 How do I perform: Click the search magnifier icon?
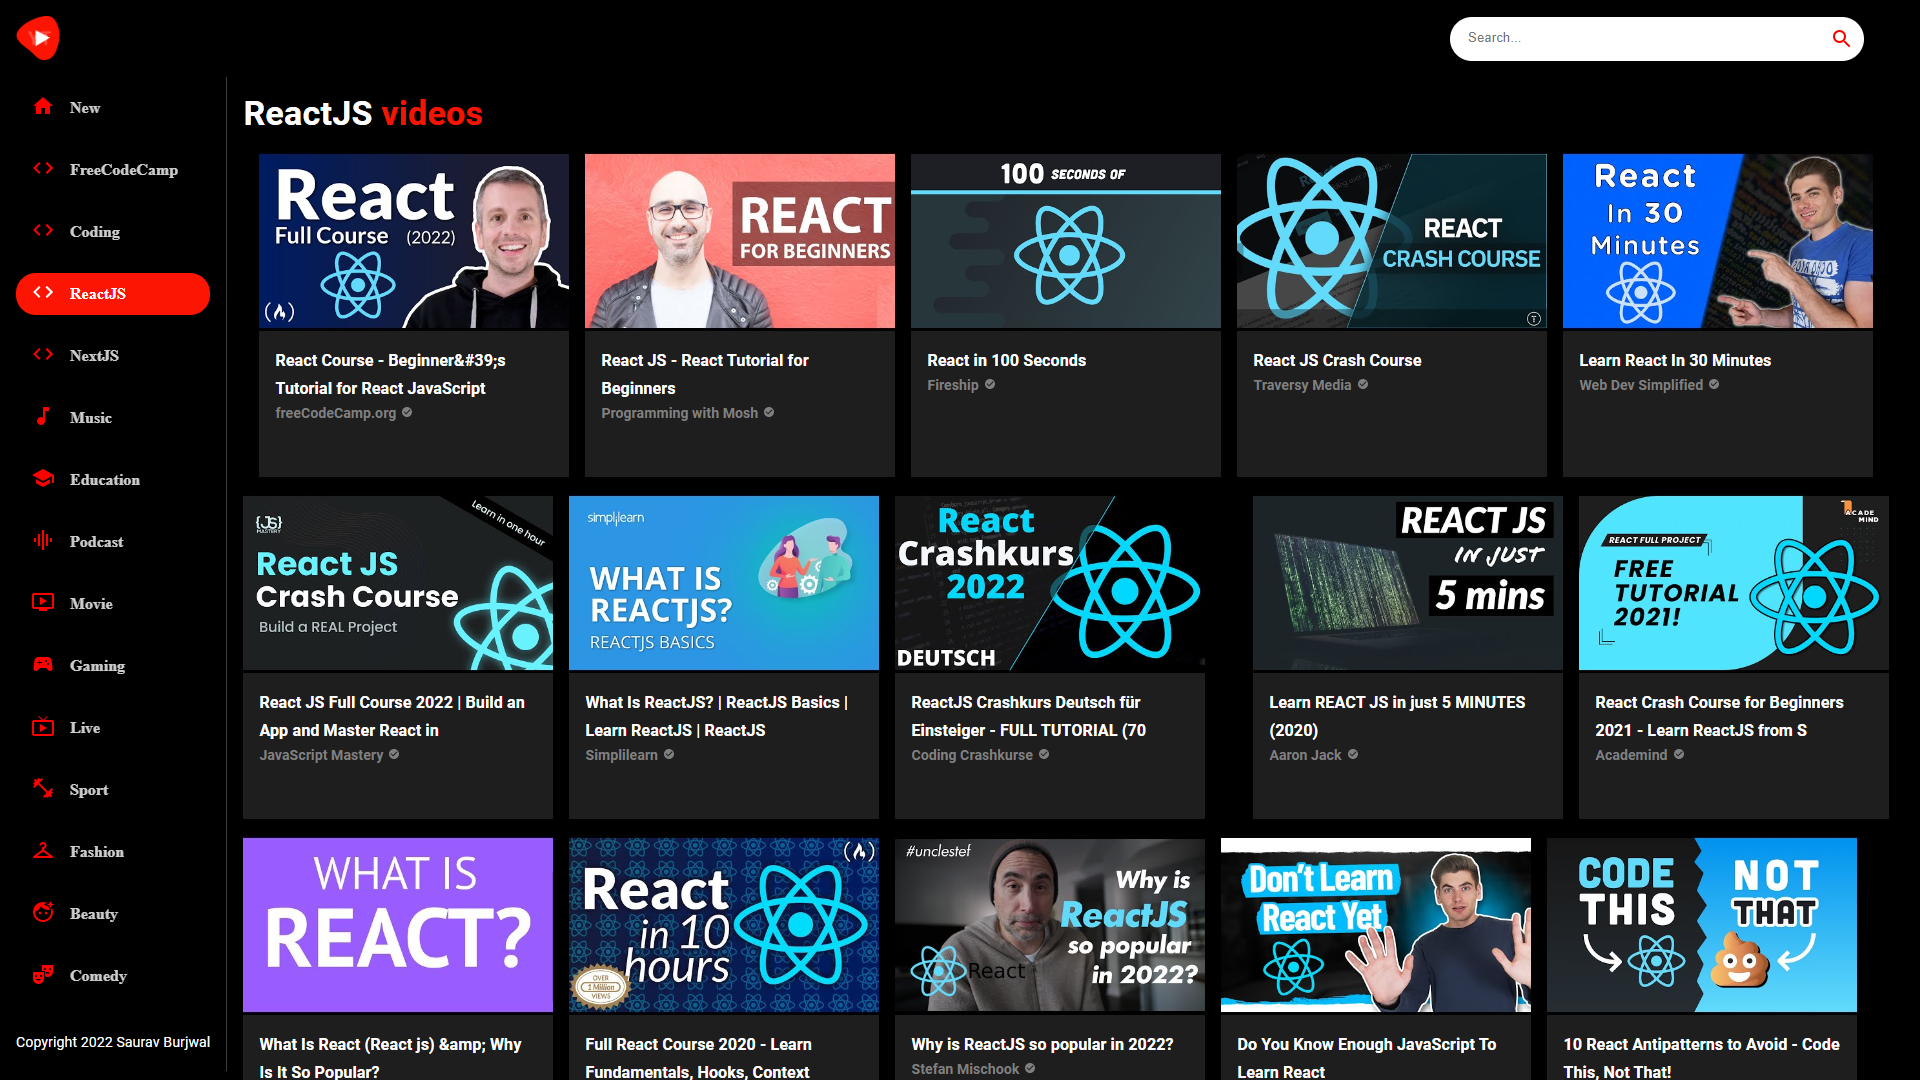(1841, 38)
